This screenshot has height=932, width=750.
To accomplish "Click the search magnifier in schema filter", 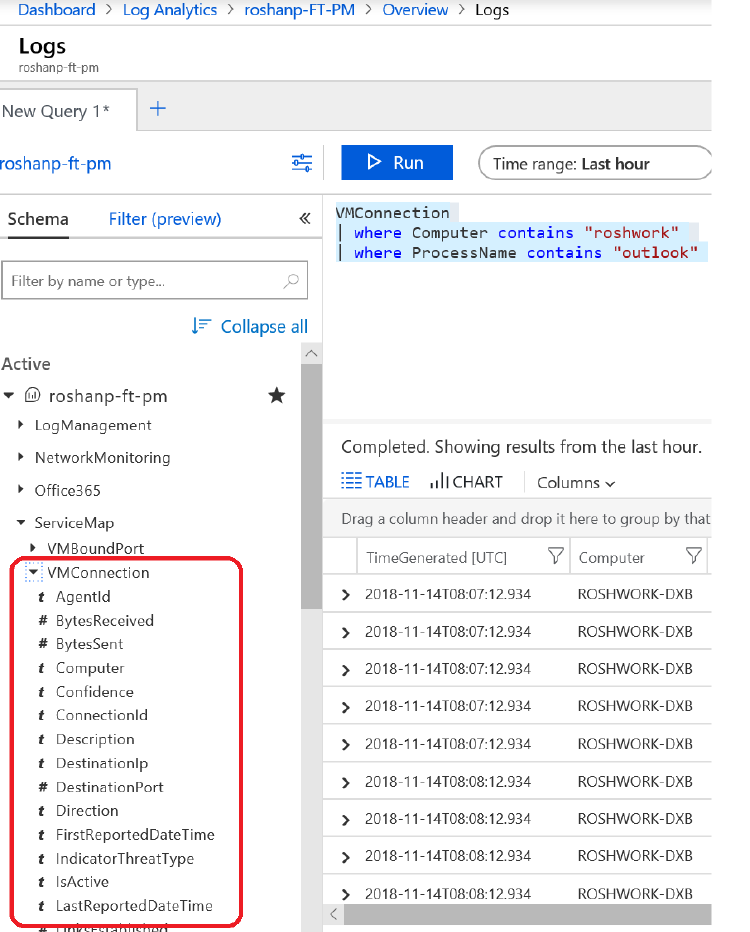I will coord(291,281).
